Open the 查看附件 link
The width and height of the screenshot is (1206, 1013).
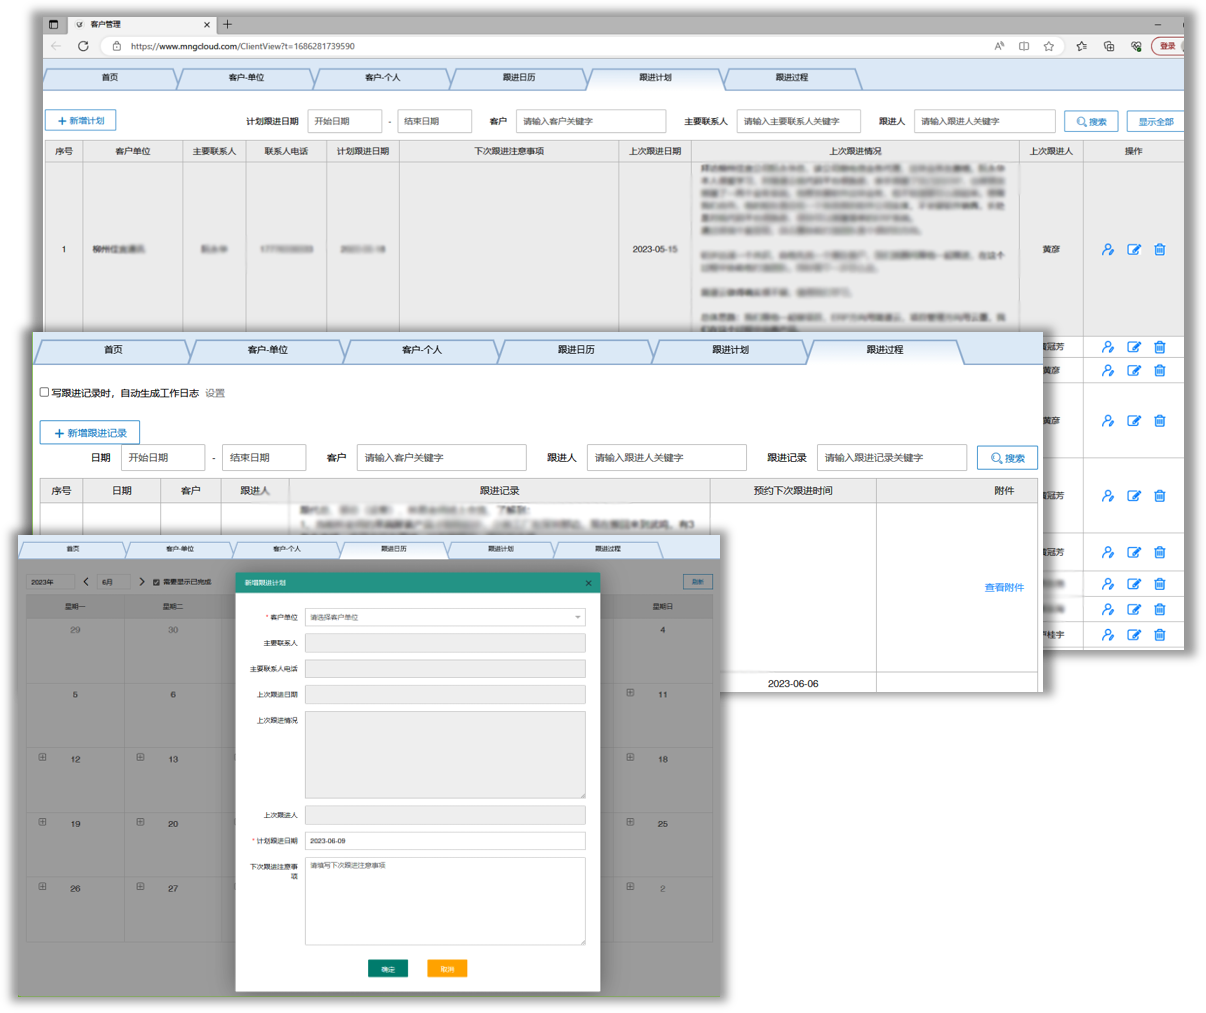pos(1004,588)
